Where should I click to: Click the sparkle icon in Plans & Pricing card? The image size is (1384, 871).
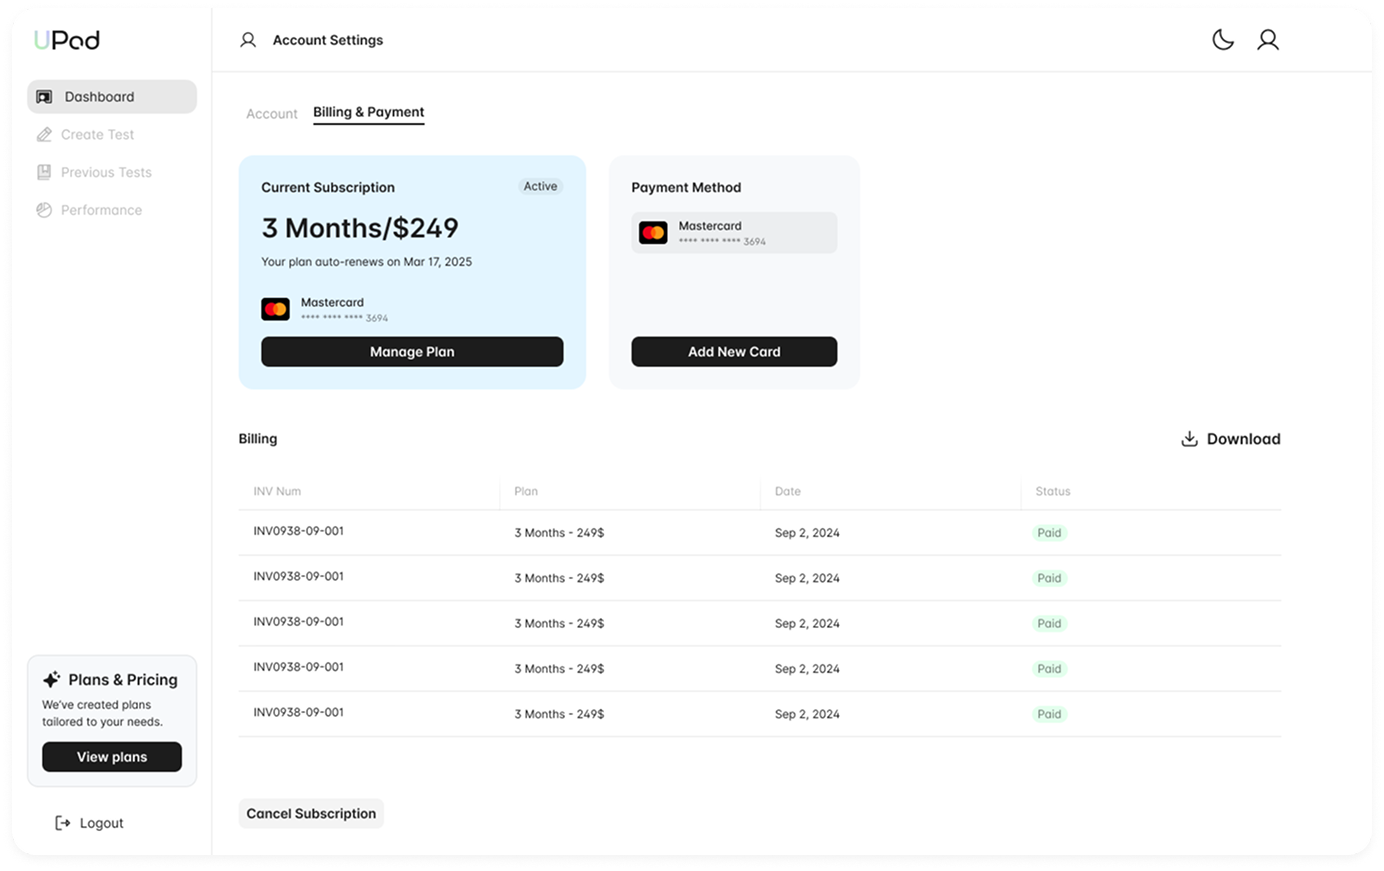coord(50,678)
